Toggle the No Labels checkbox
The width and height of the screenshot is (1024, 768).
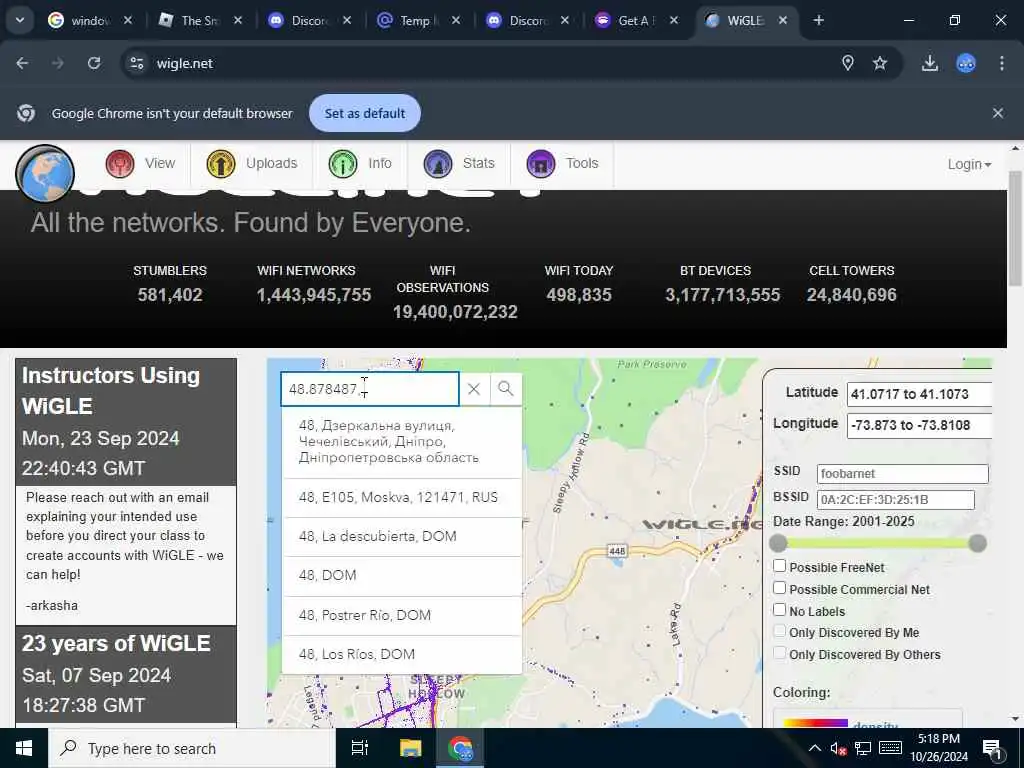click(x=780, y=610)
